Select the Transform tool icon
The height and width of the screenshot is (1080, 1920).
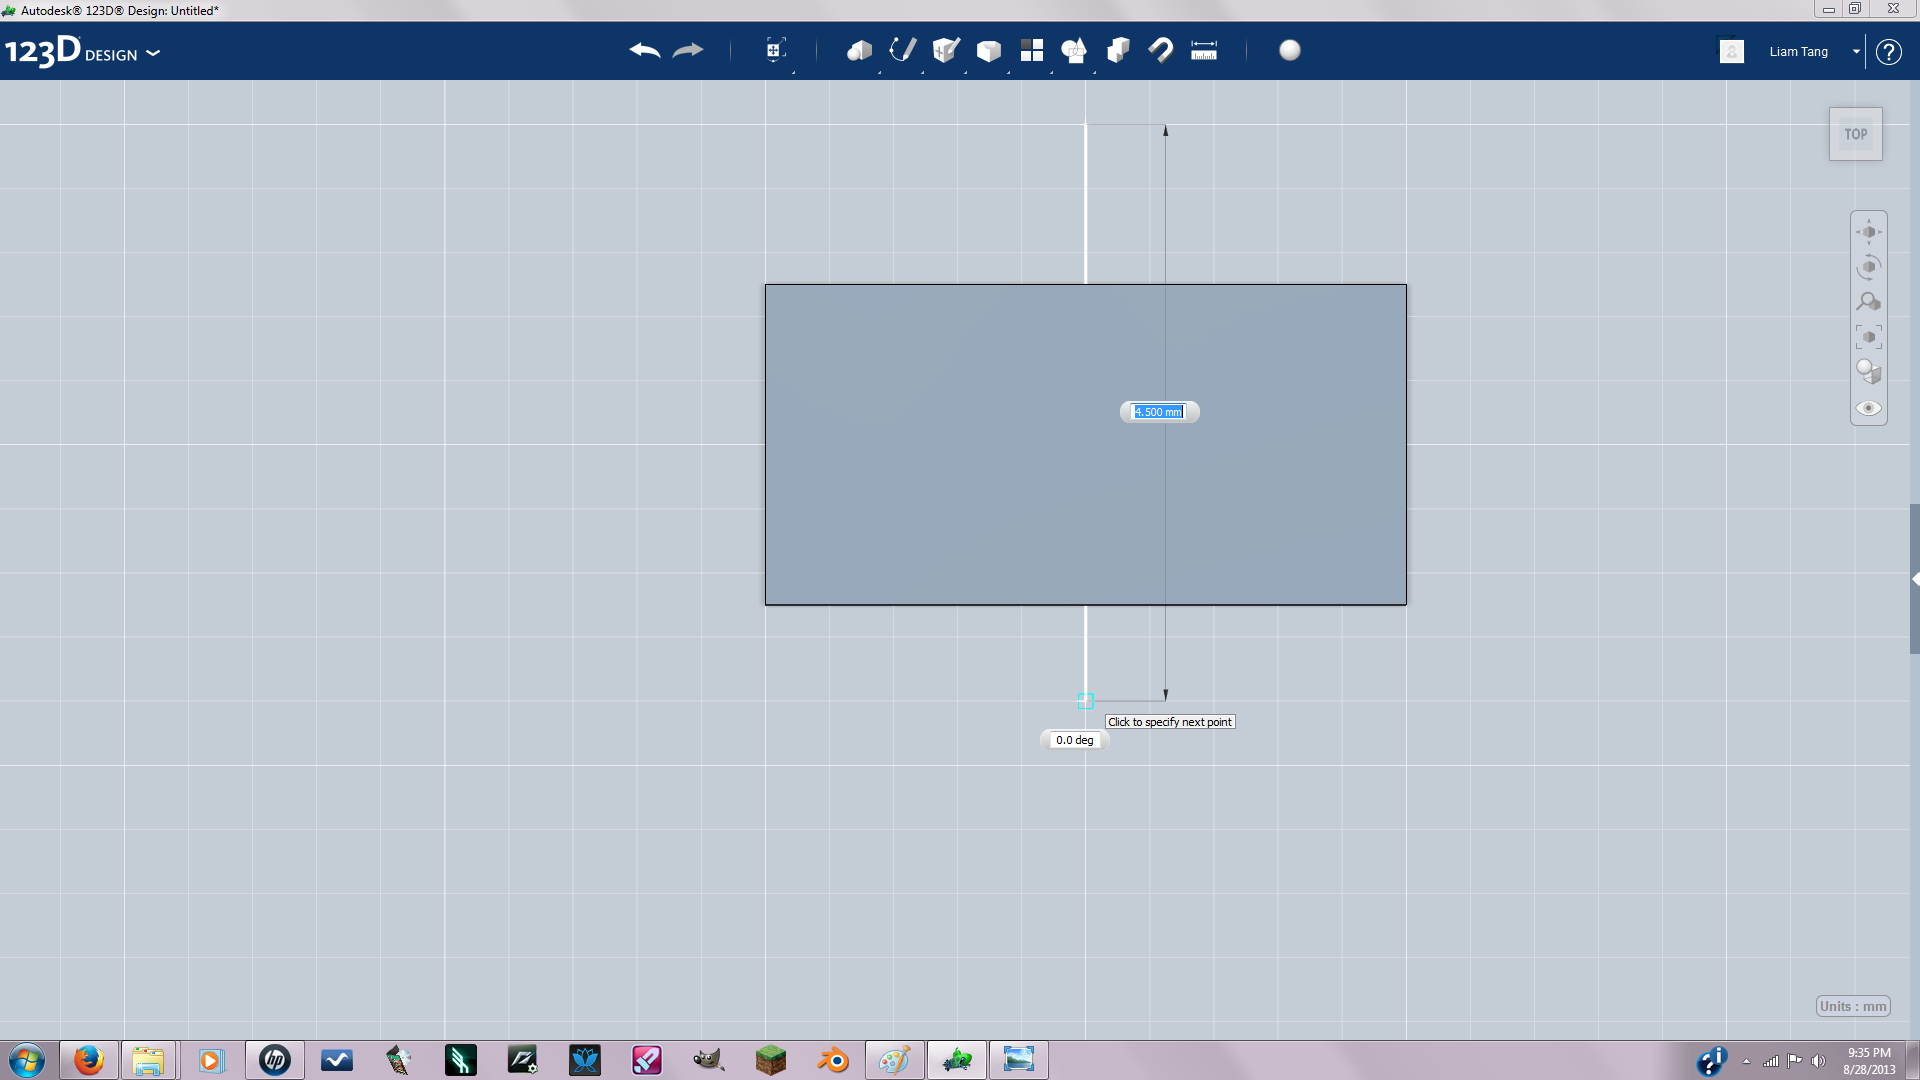point(775,50)
